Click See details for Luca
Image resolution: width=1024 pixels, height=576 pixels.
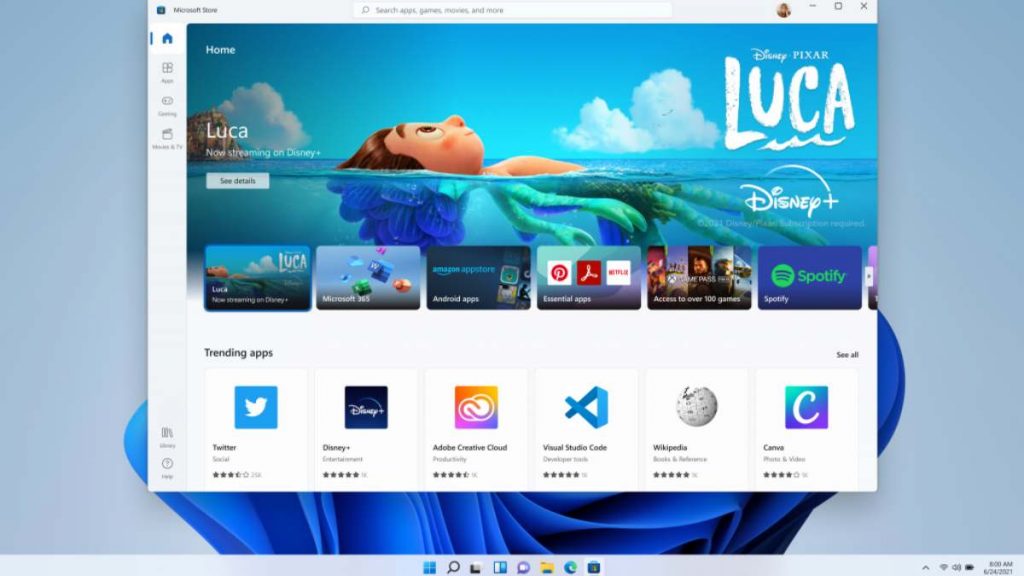(238, 181)
